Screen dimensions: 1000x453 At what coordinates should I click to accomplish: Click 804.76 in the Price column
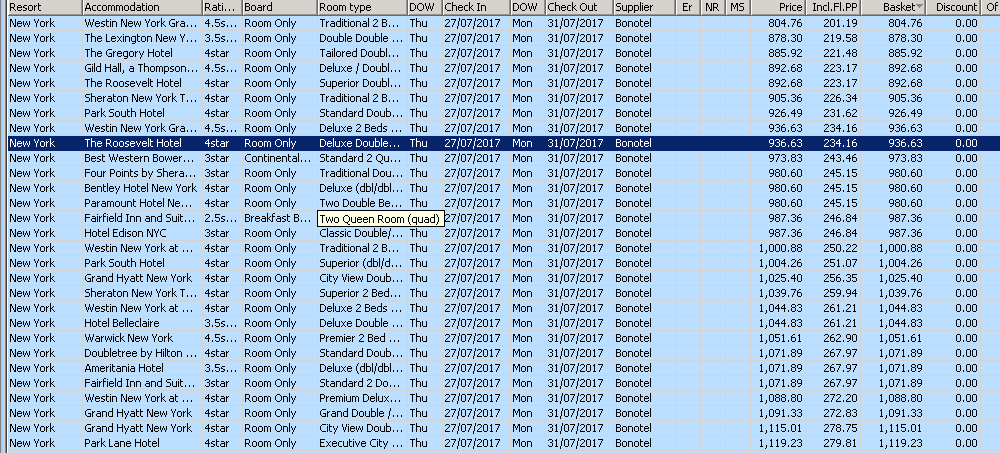(785, 23)
